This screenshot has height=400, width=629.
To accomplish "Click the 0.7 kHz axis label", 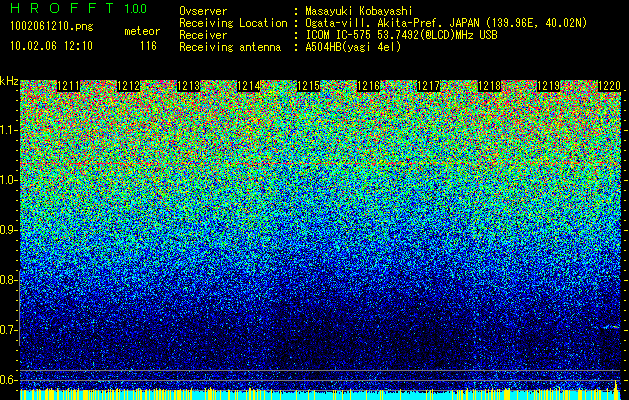I will (x=8, y=330).
